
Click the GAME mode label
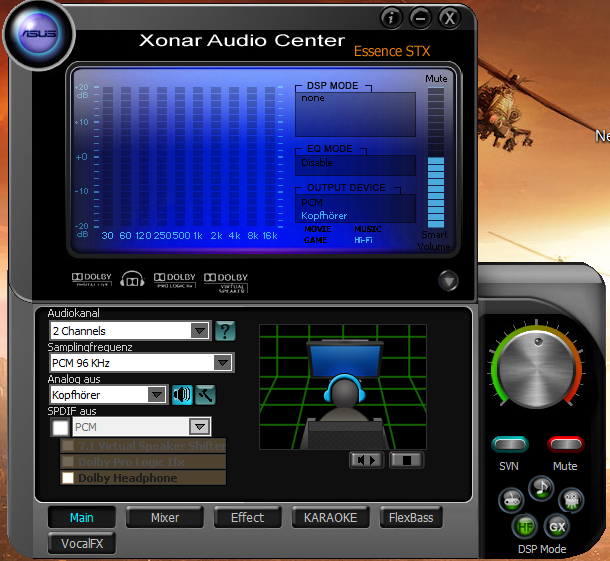click(x=316, y=240)
